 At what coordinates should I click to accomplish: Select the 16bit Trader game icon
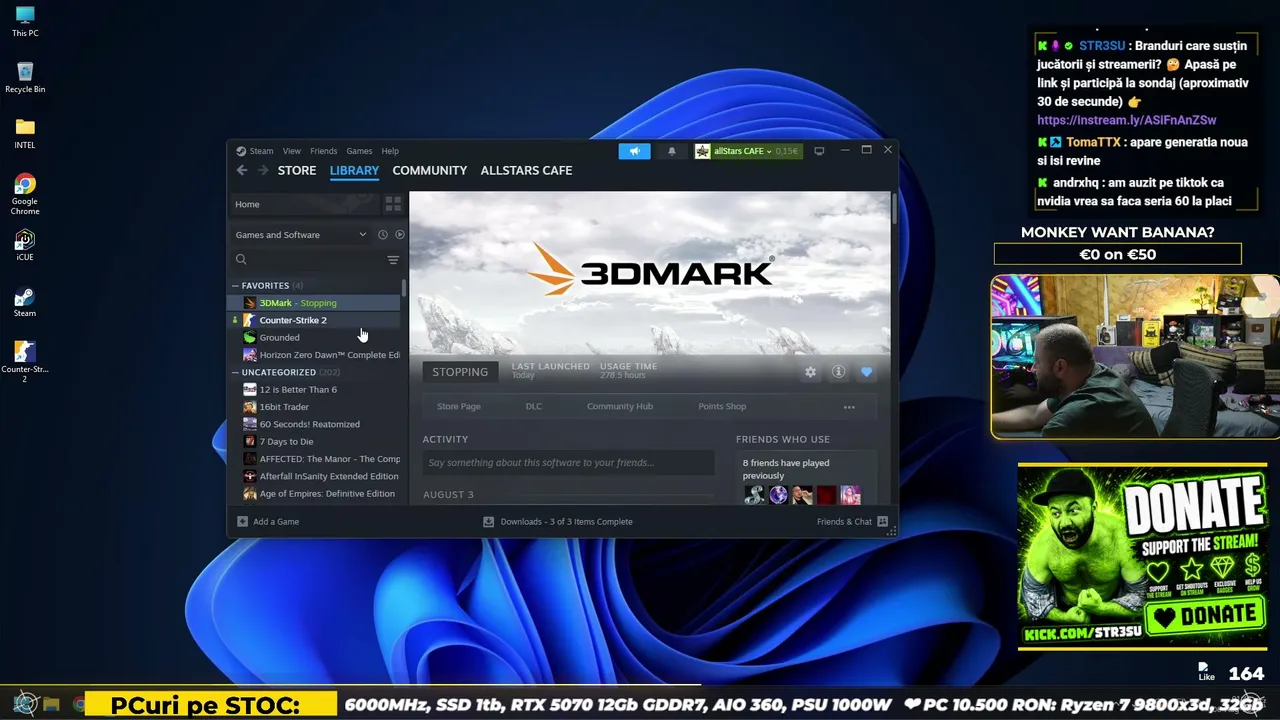pos(250,407)
